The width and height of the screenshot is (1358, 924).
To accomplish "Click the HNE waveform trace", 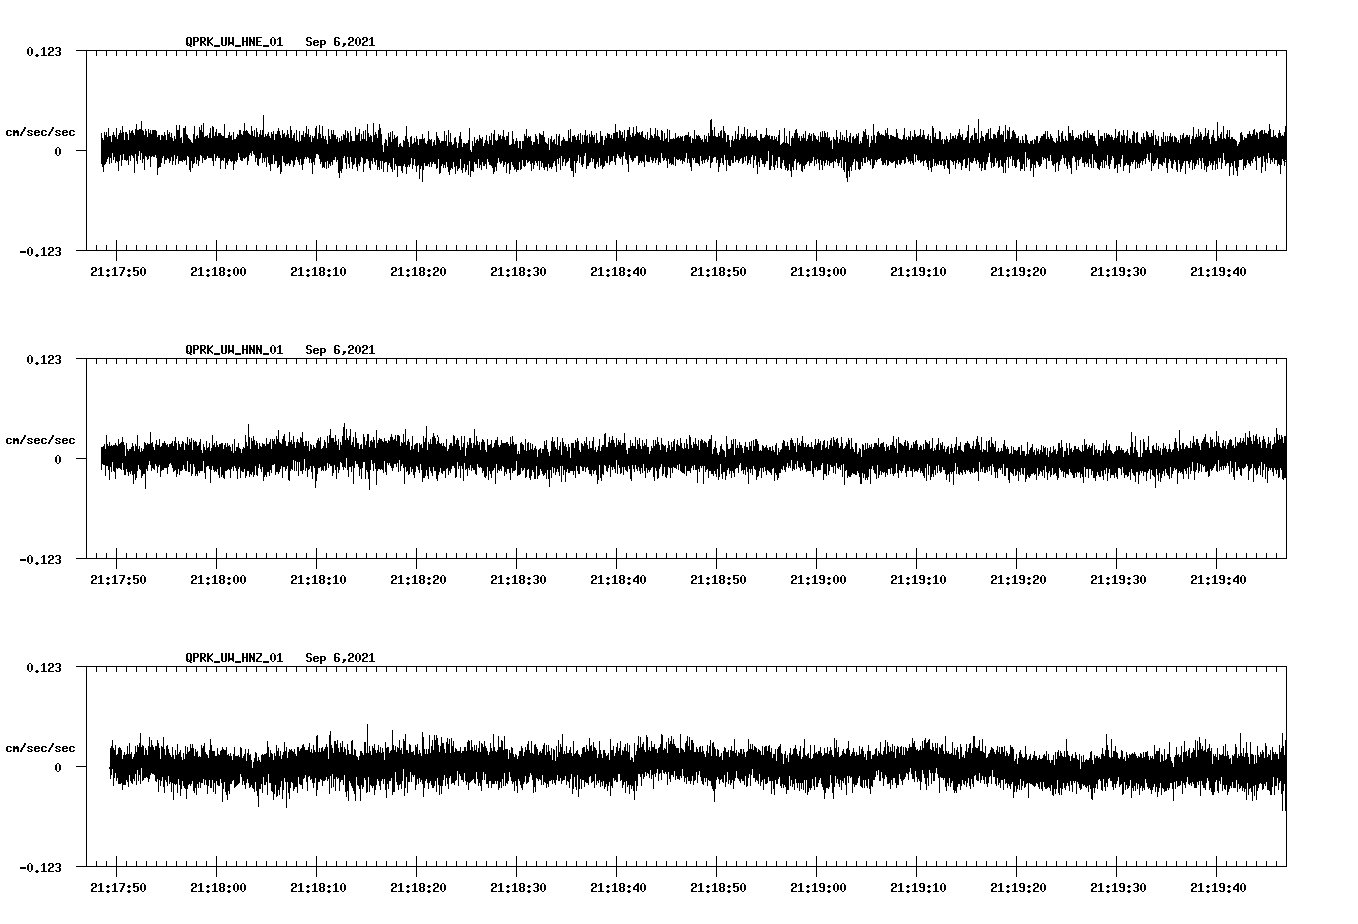I will (x=693, y=149).
